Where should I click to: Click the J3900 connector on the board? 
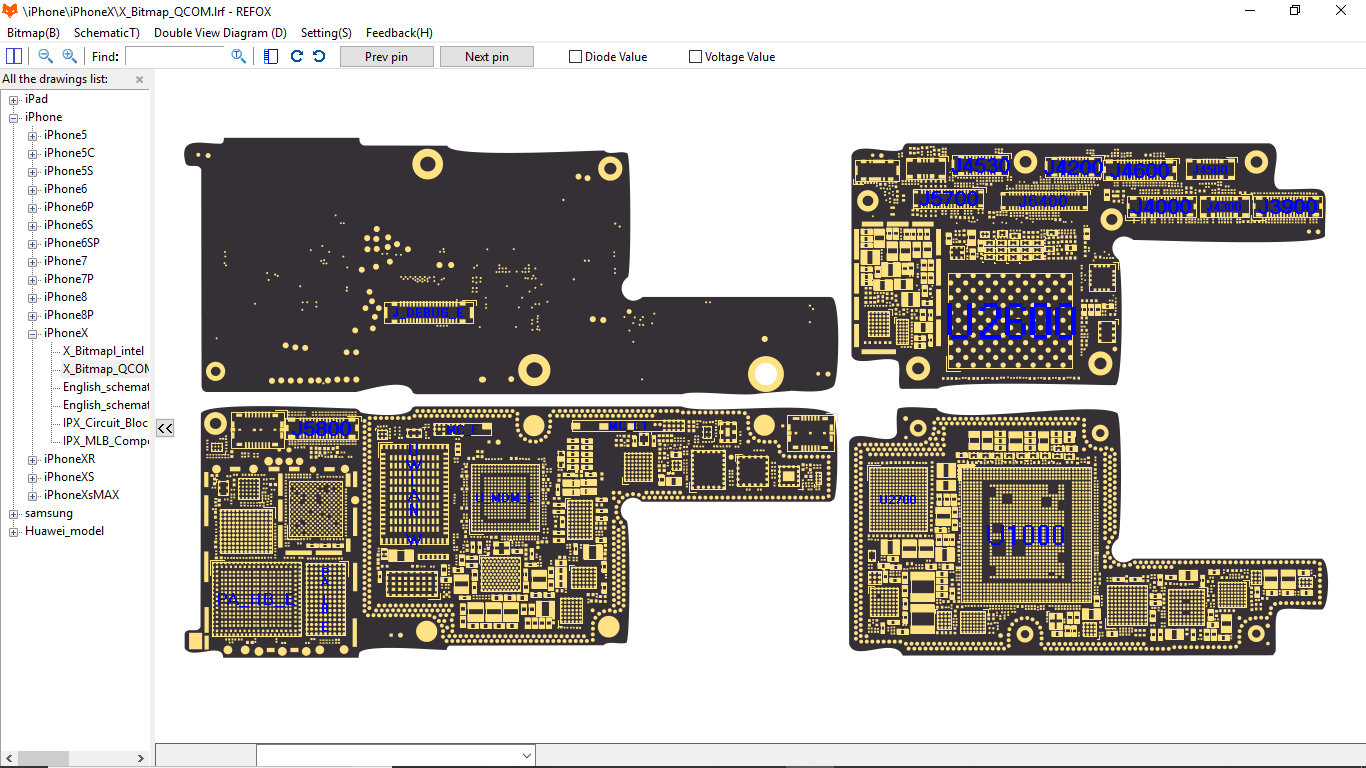(x=1289, y=207)
